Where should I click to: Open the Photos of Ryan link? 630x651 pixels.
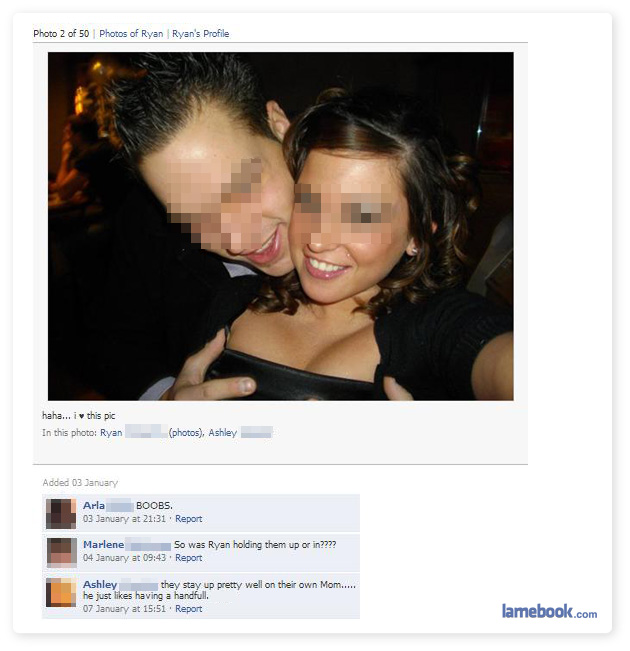131,34
